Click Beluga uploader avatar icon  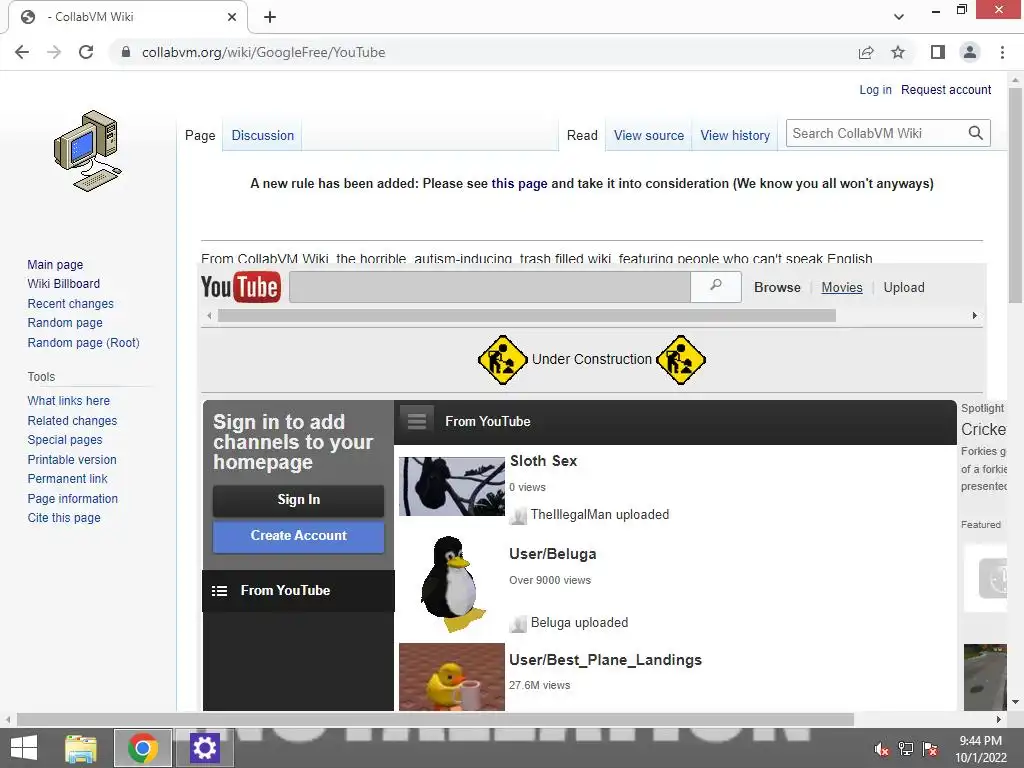pyautogui.click(x=518, y=624)
